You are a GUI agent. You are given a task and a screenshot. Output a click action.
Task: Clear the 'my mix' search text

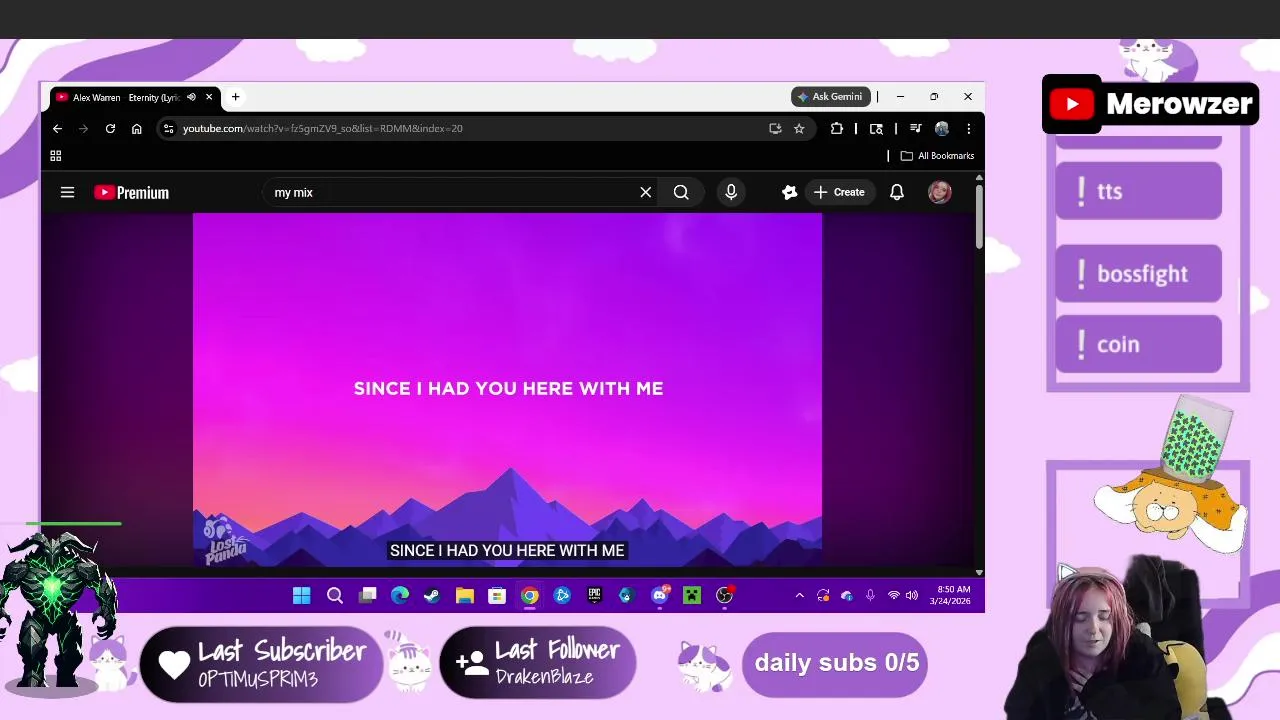646,192
